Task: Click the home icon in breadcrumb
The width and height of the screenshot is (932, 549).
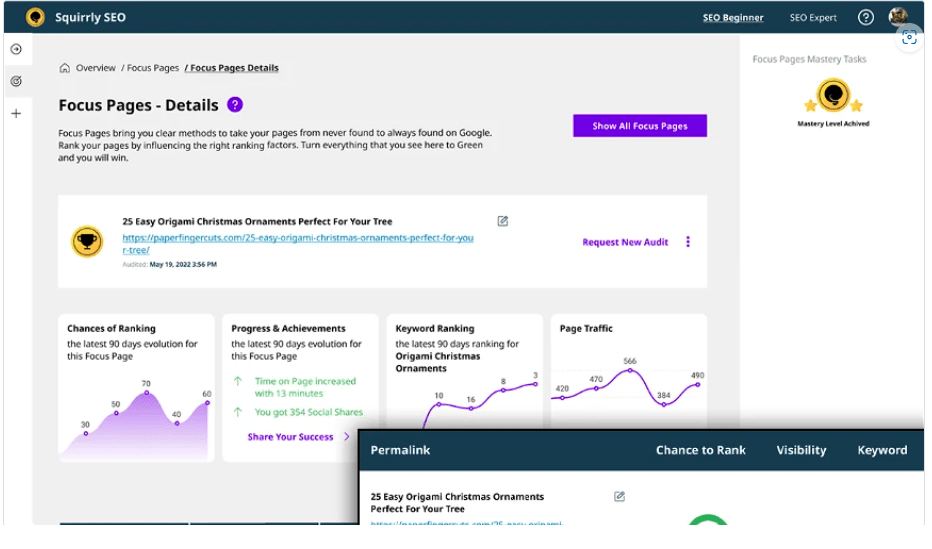Action: click(x=64, y=68)
